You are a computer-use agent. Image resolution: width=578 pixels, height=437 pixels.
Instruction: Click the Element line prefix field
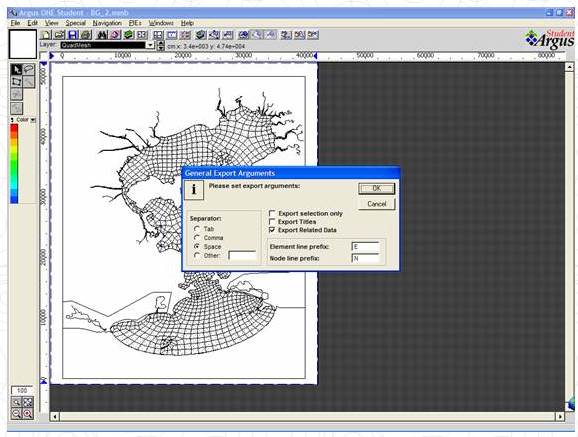click(365, 246)
